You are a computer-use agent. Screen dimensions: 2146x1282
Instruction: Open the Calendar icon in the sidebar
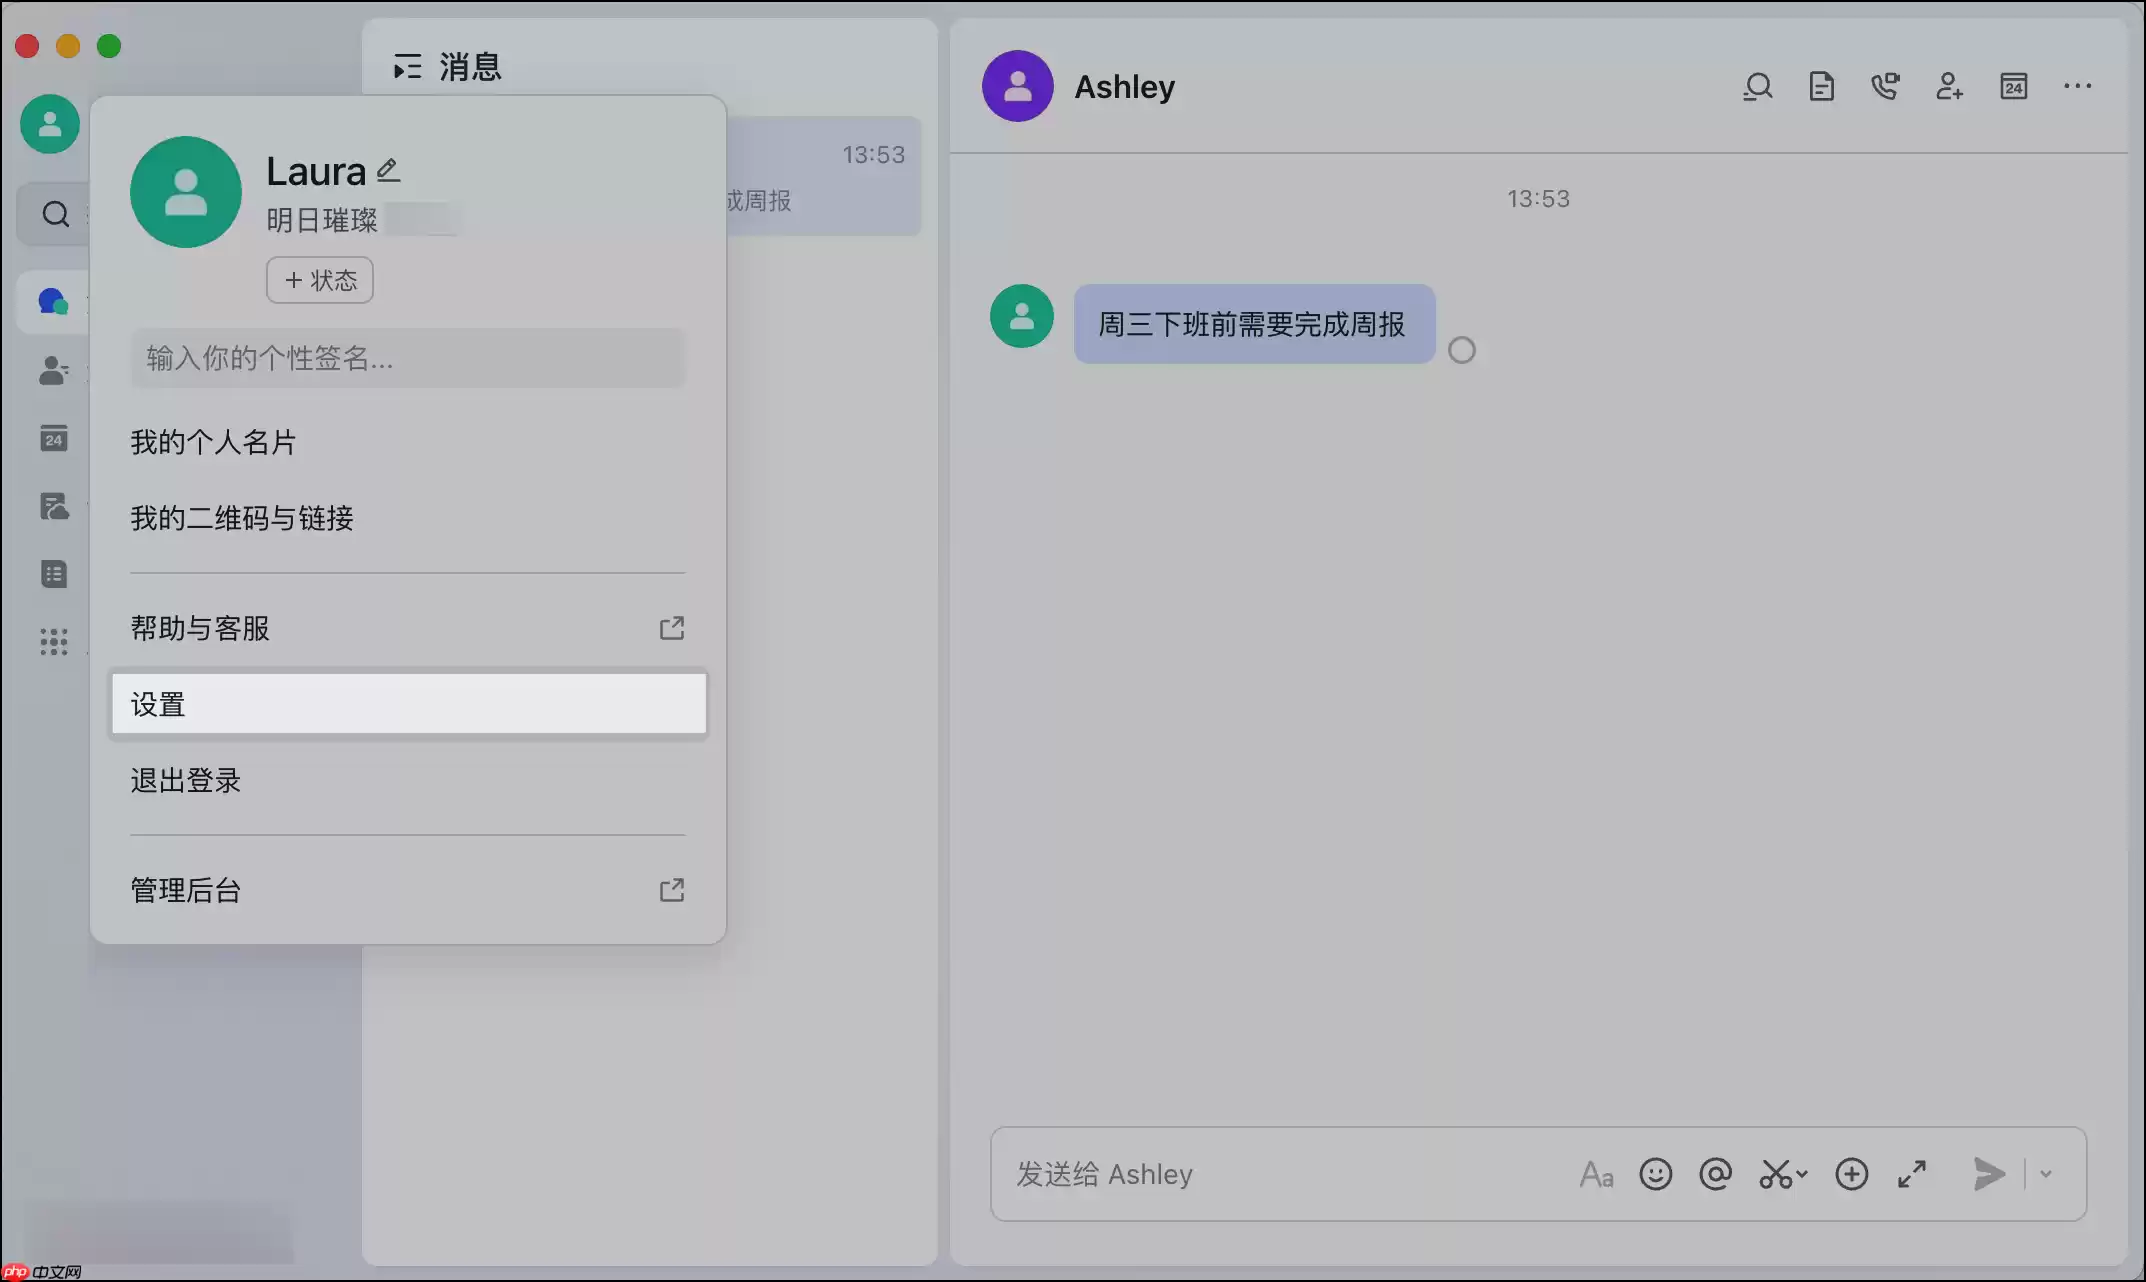point(53,438)
